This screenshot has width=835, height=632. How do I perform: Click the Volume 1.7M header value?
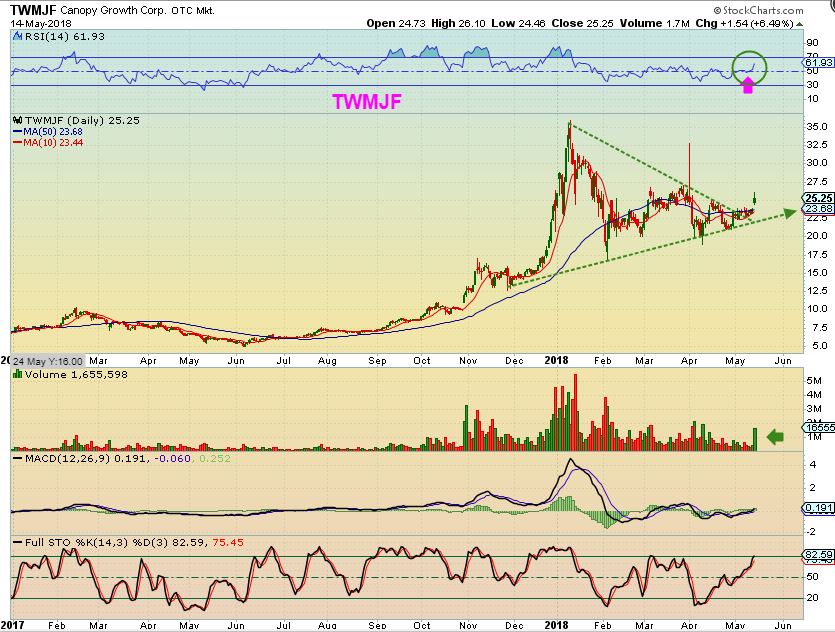655,23
